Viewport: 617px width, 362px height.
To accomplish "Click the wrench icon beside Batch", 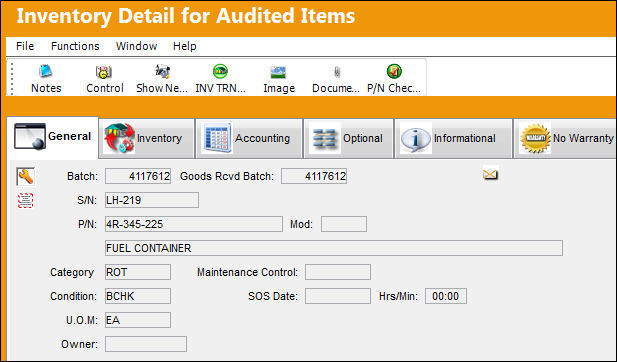I will click(26, 176).
